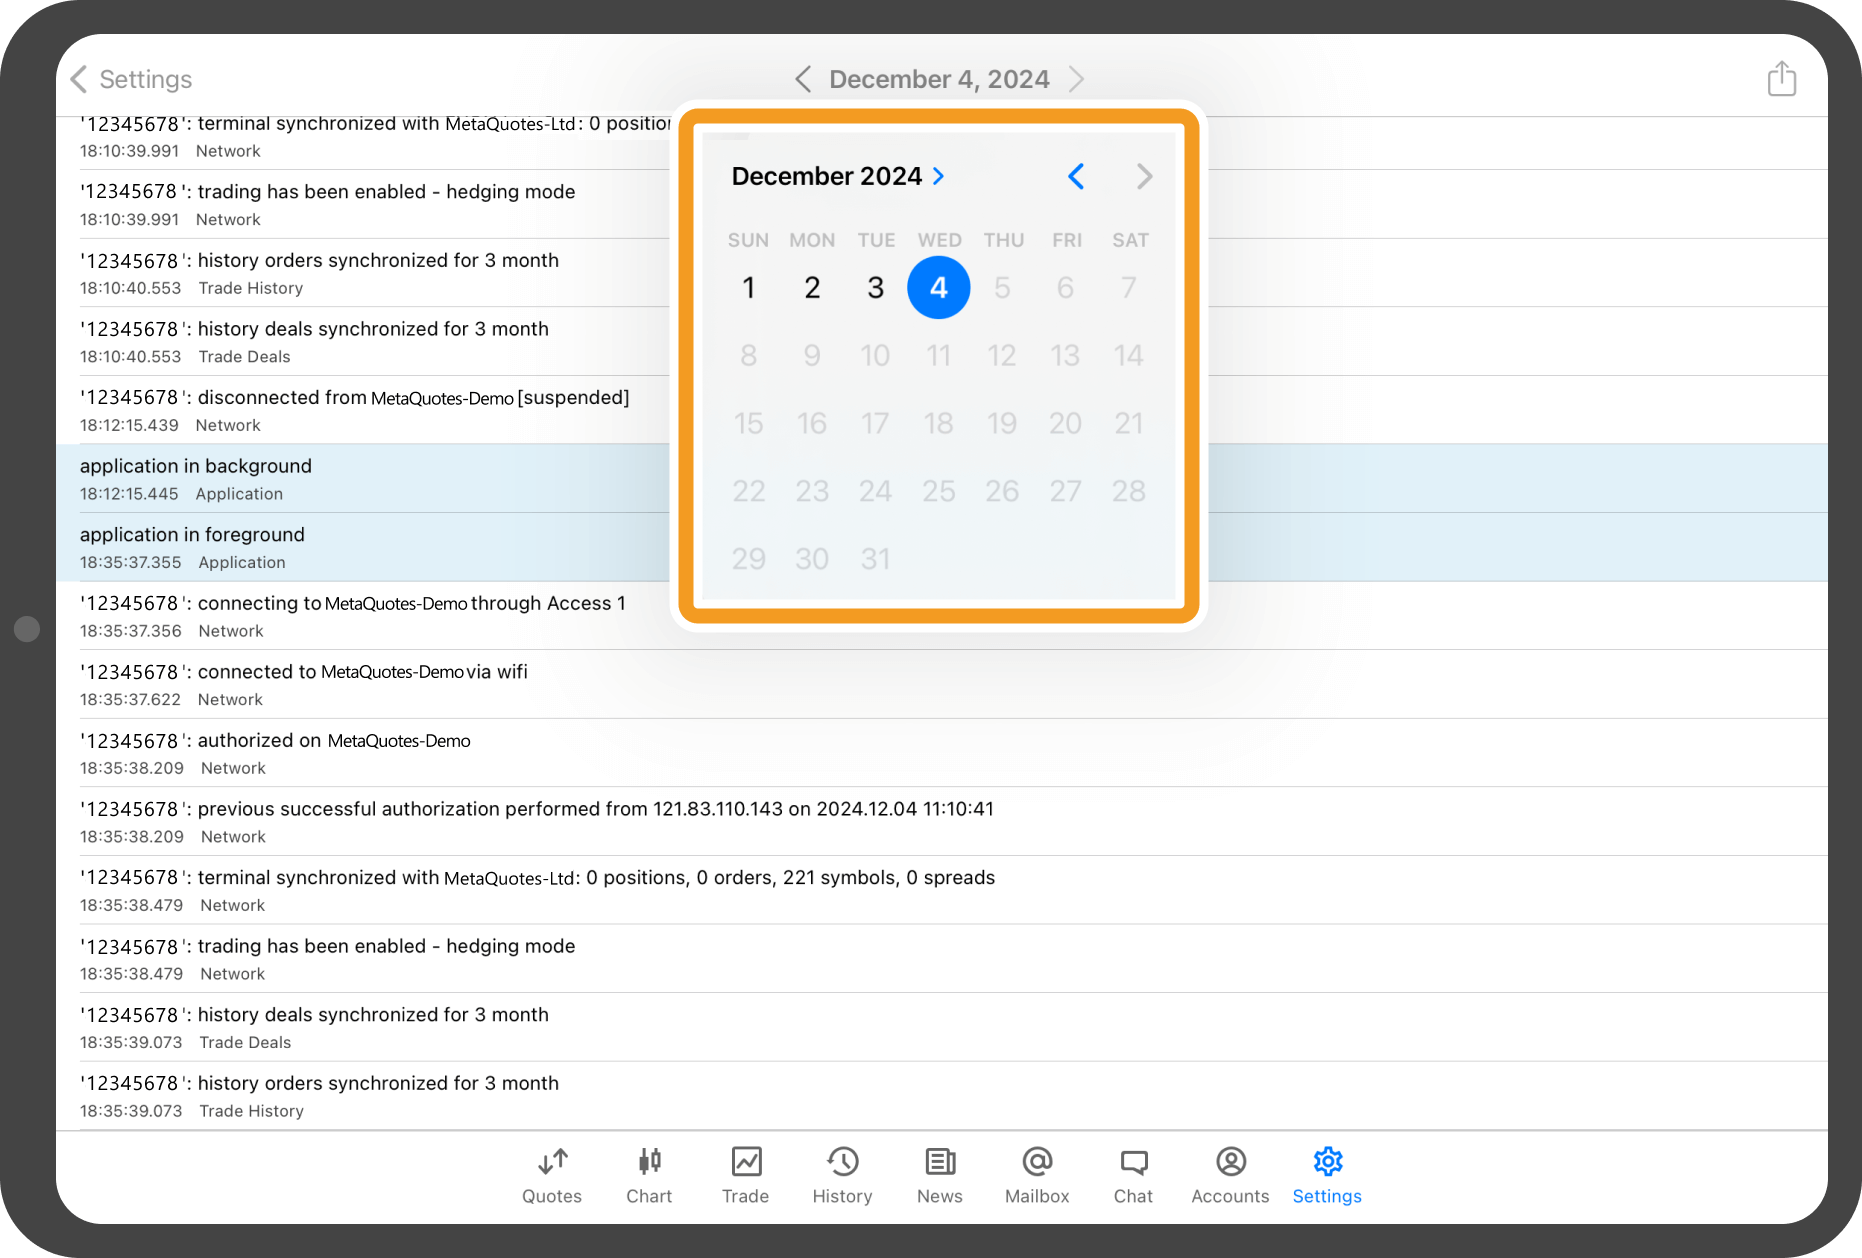This screenshot has width=1862, height=1258.
Task: Click the December 4, 2024 date title
Action: [x=939, y=79]
